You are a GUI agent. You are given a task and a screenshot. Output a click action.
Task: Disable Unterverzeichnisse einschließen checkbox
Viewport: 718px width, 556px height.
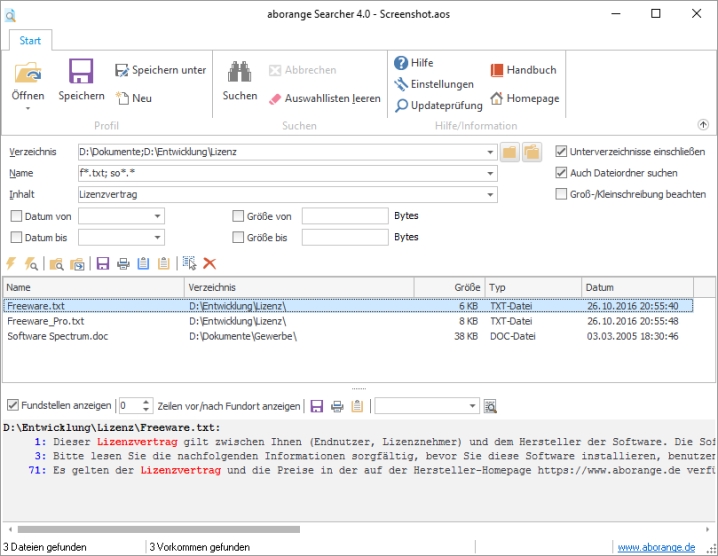pyautogui.click(x=561, y=152)
